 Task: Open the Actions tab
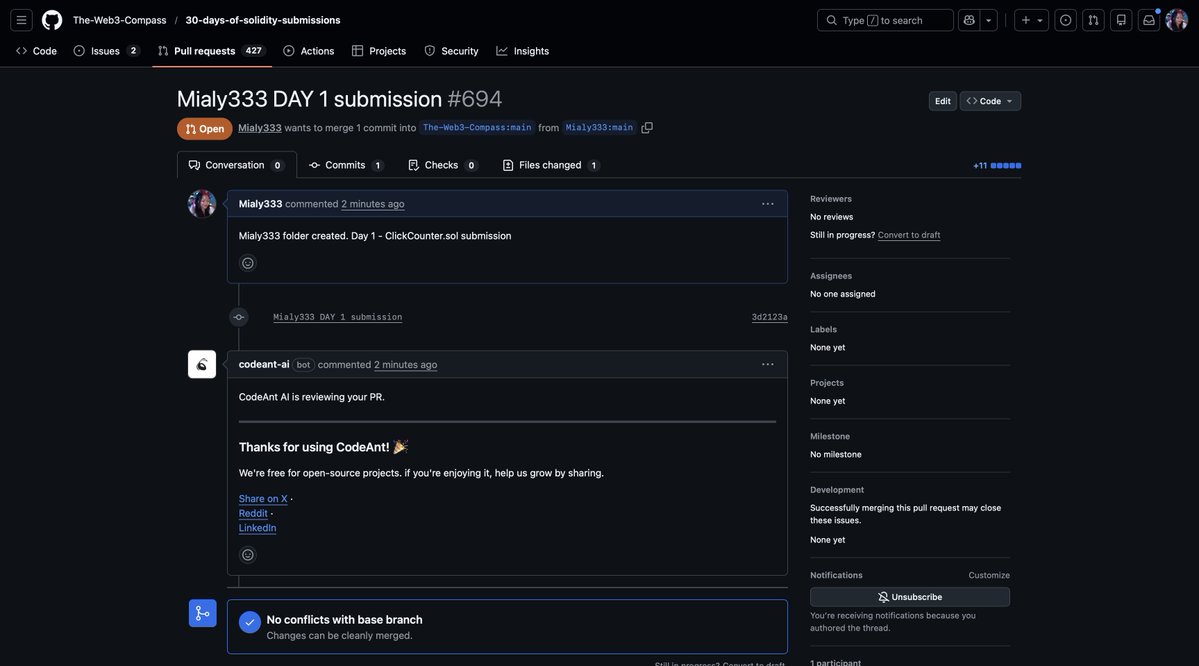tap(309, 51)
